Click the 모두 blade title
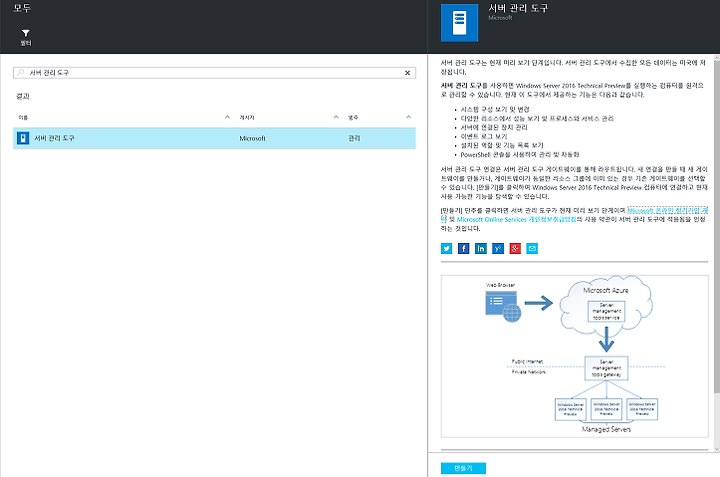Screen dimensions: 720x477 tap(22, 8)
